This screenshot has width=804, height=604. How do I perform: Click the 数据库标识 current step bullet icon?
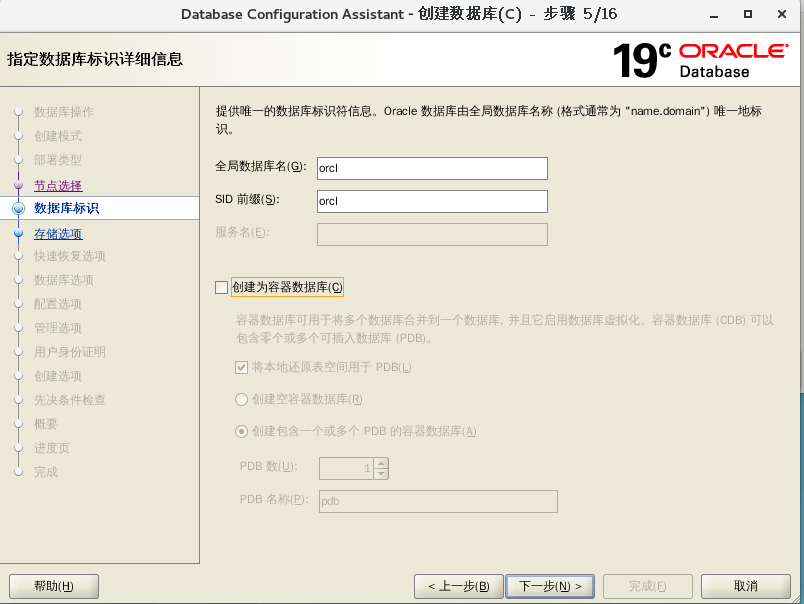pos(18,209)
